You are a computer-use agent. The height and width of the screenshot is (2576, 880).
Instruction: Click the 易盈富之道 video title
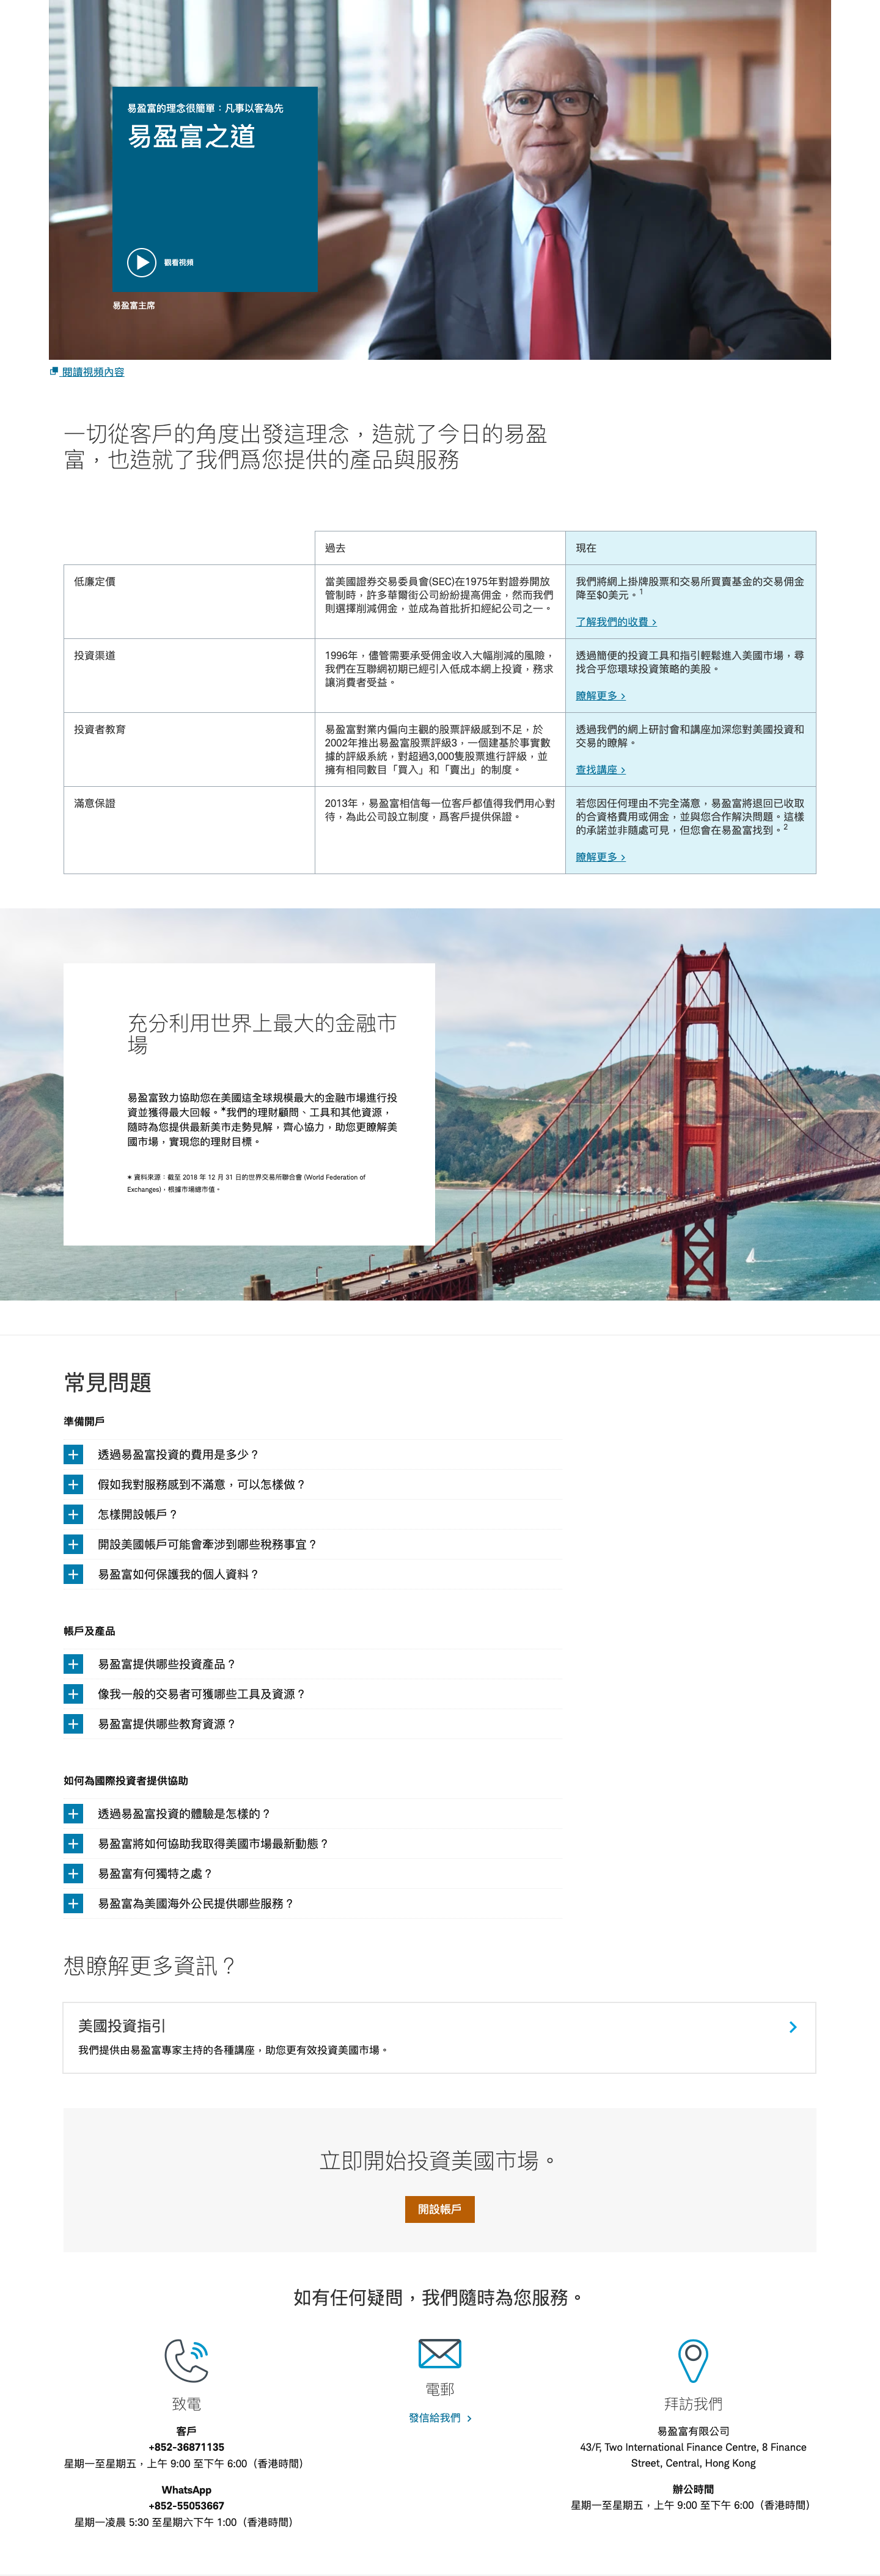pyautogui.click(x=192, y=136)
